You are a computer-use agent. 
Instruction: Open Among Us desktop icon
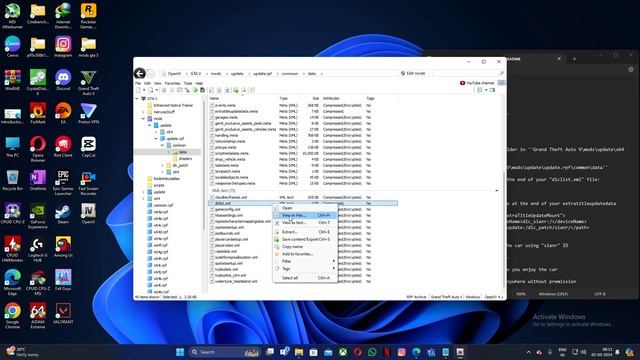63,247
